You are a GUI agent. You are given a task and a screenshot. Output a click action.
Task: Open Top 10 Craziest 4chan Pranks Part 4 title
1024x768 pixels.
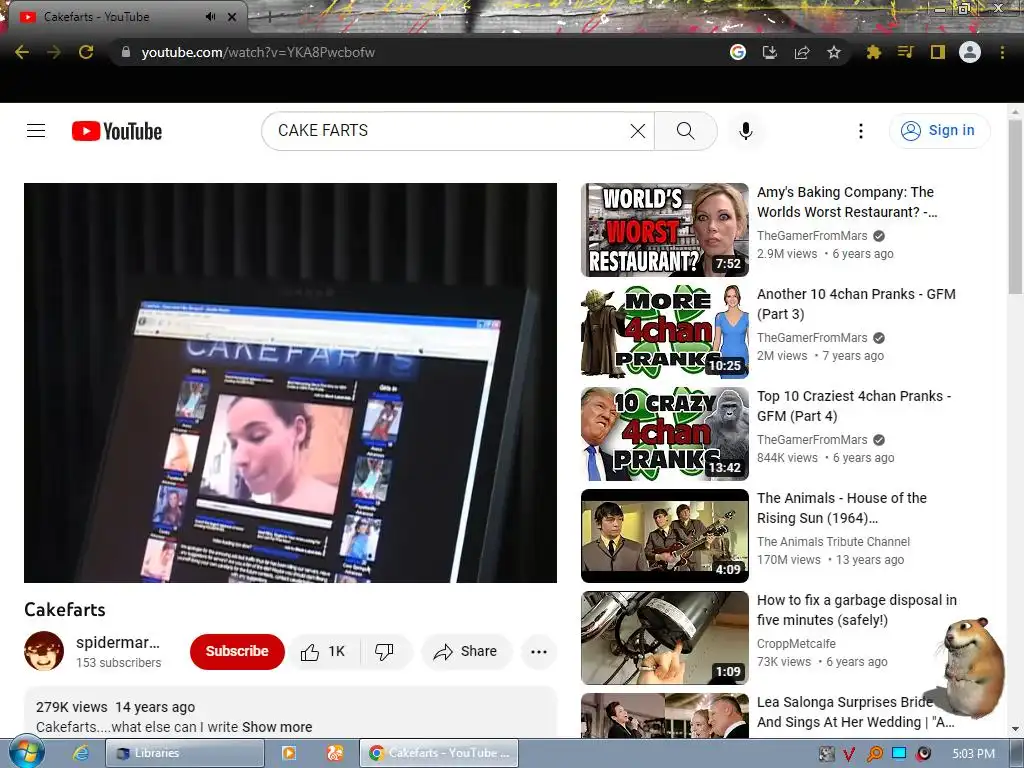click(854, 406)
